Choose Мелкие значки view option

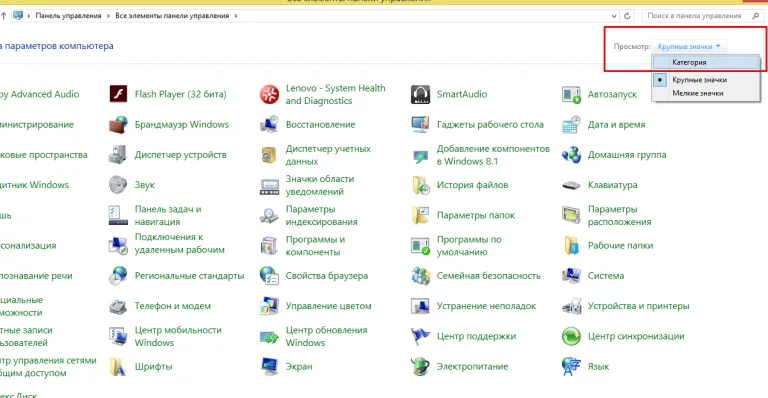click(x=706, y=93)
